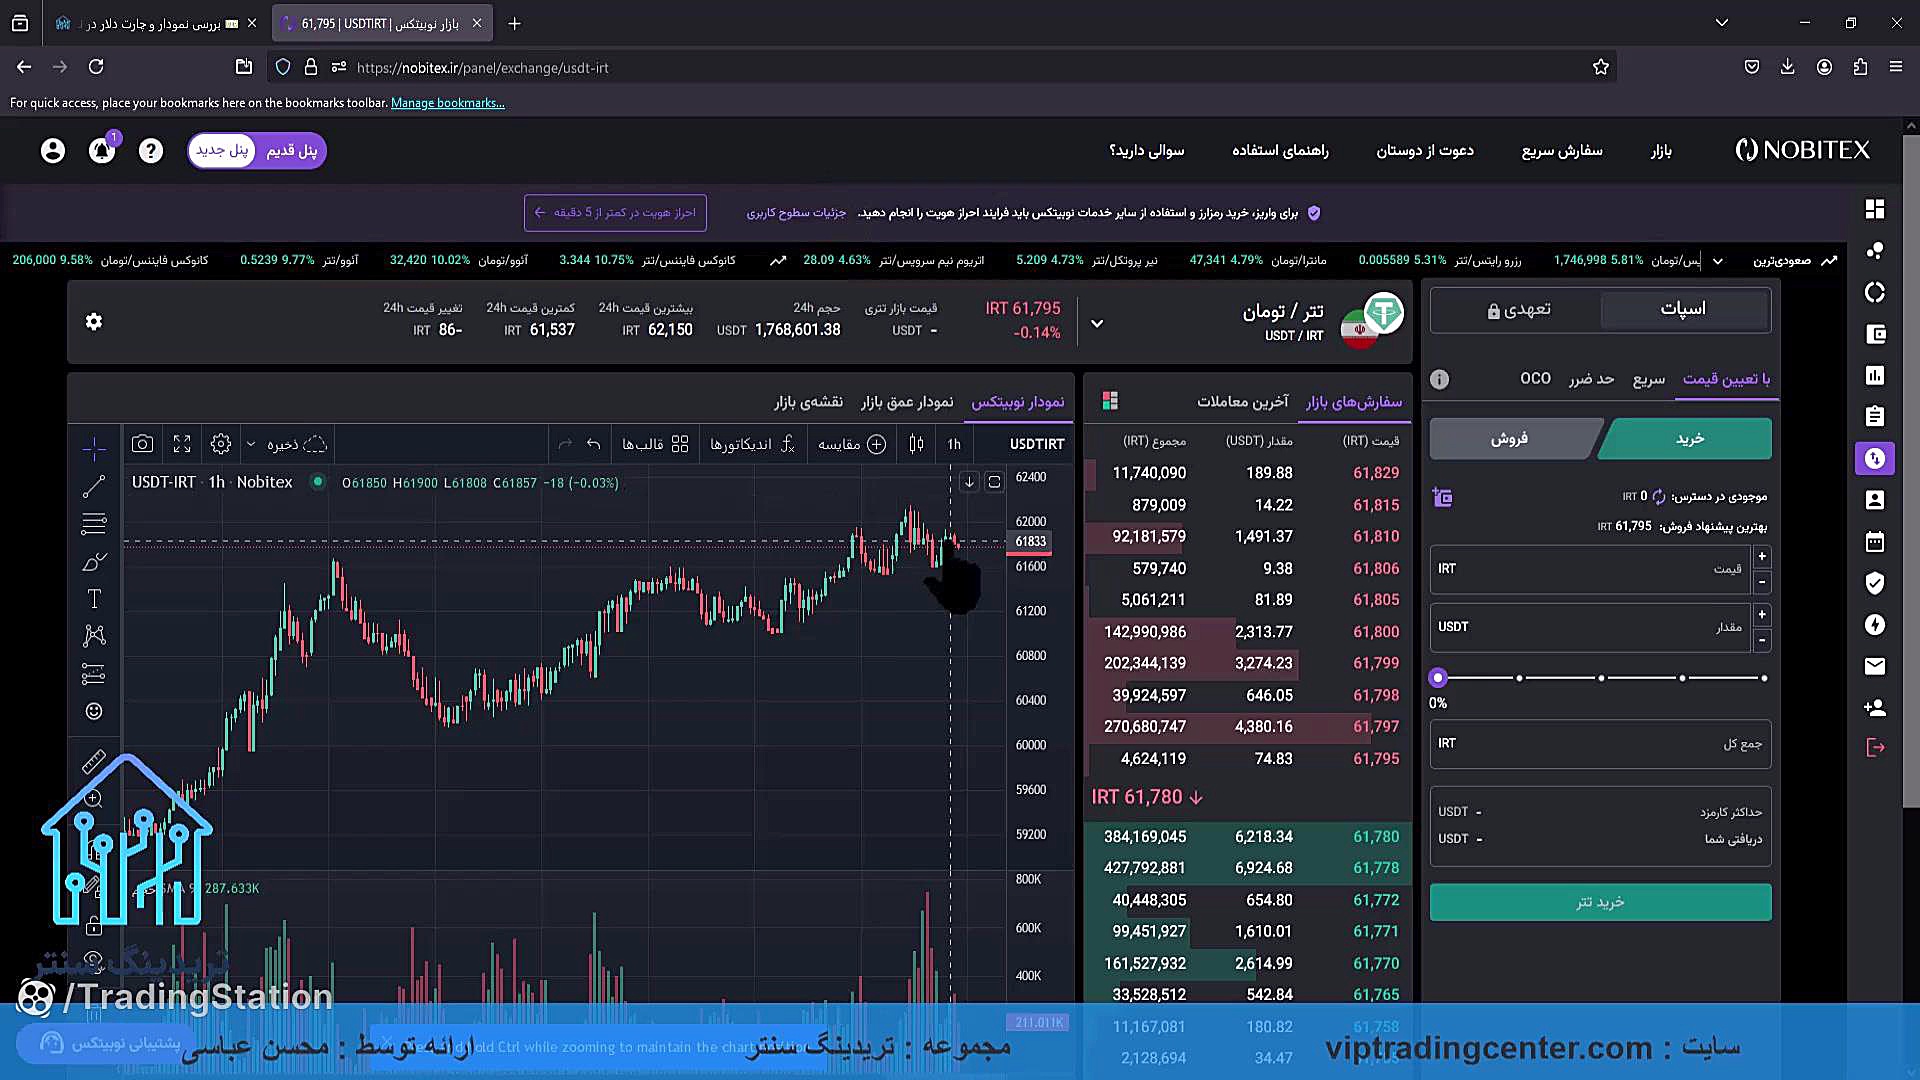
Task: Switch to new panel toggle option
Action: coord(222,150)
